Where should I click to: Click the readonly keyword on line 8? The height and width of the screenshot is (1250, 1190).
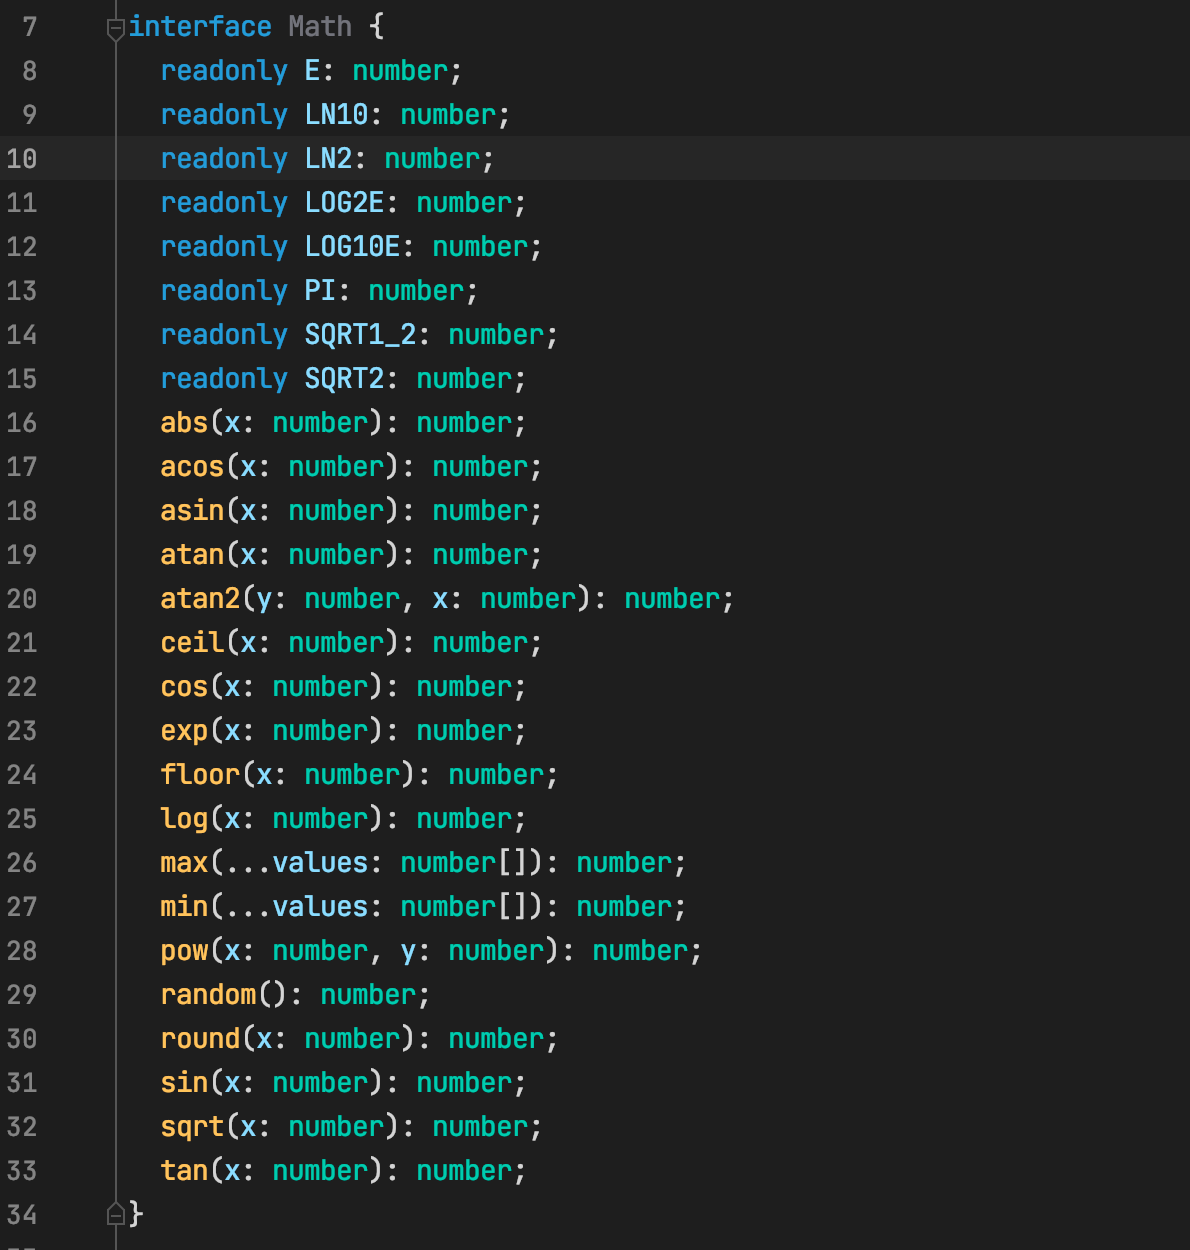[224, 70]
